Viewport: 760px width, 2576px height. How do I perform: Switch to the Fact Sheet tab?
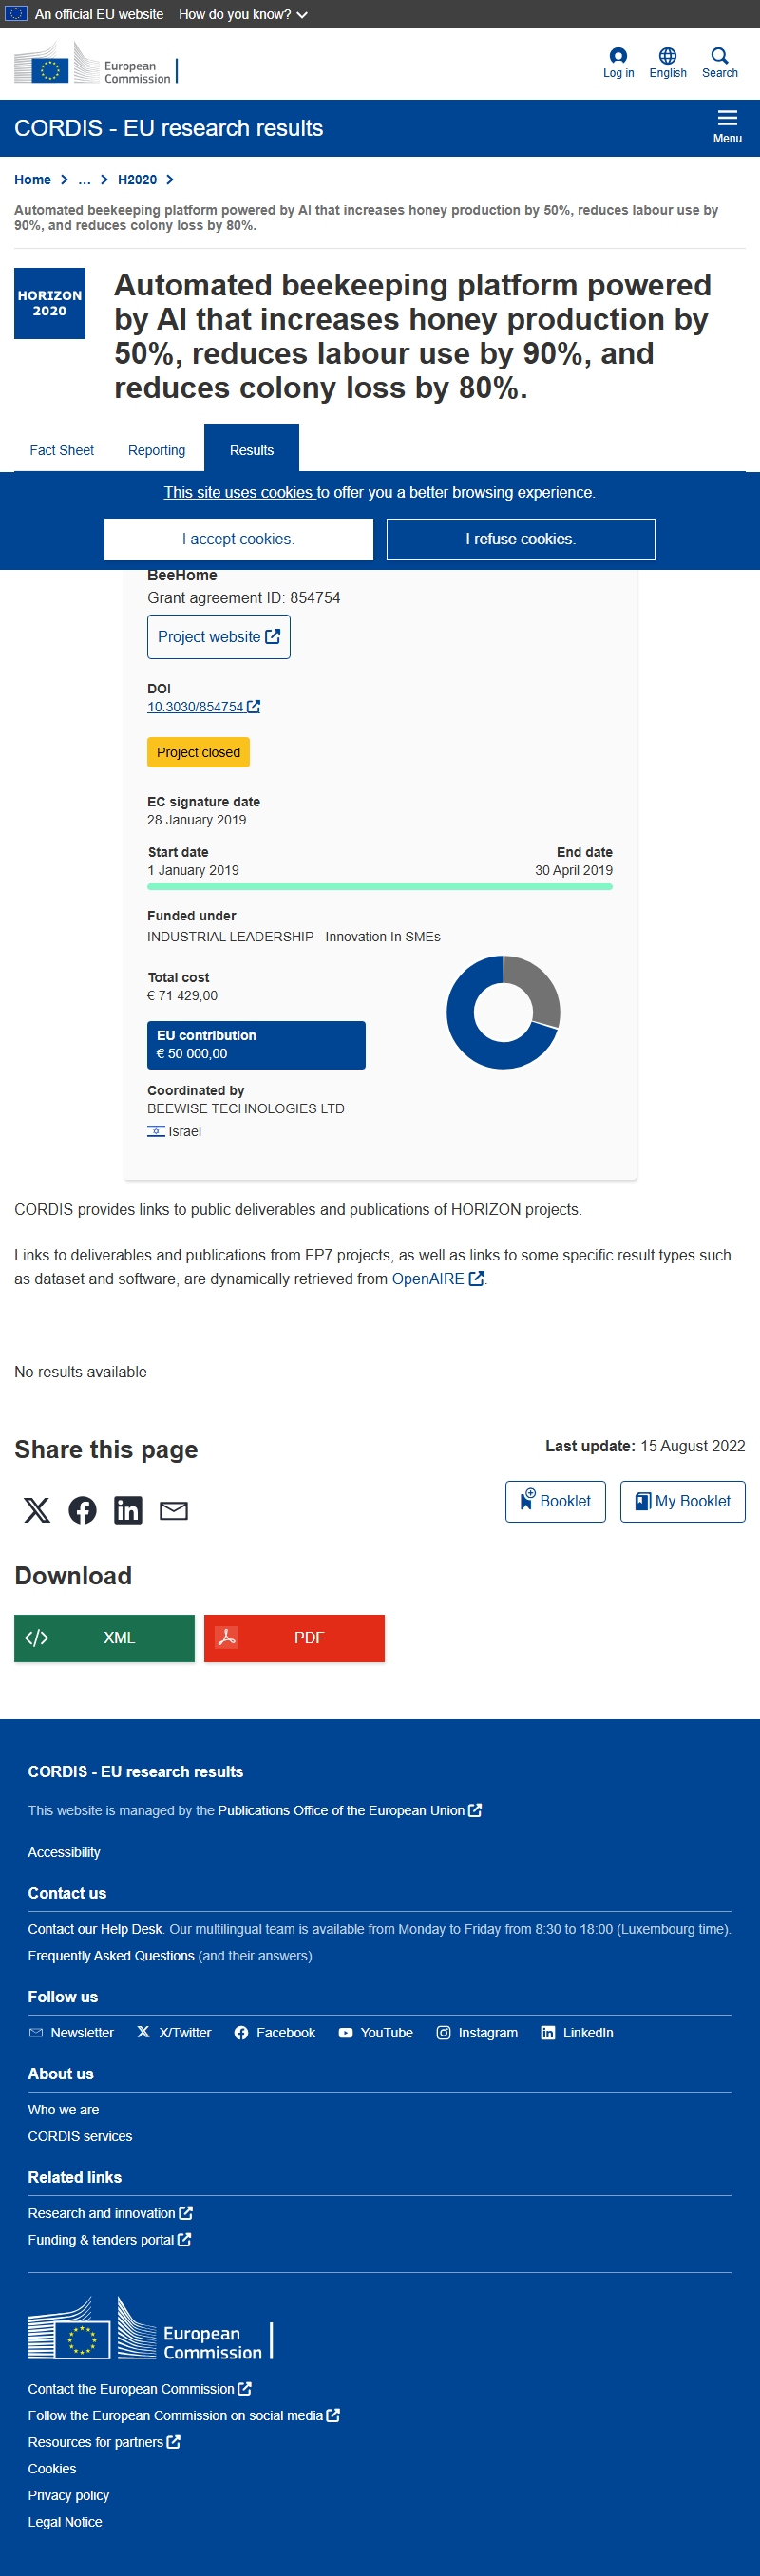coord(62,450)
